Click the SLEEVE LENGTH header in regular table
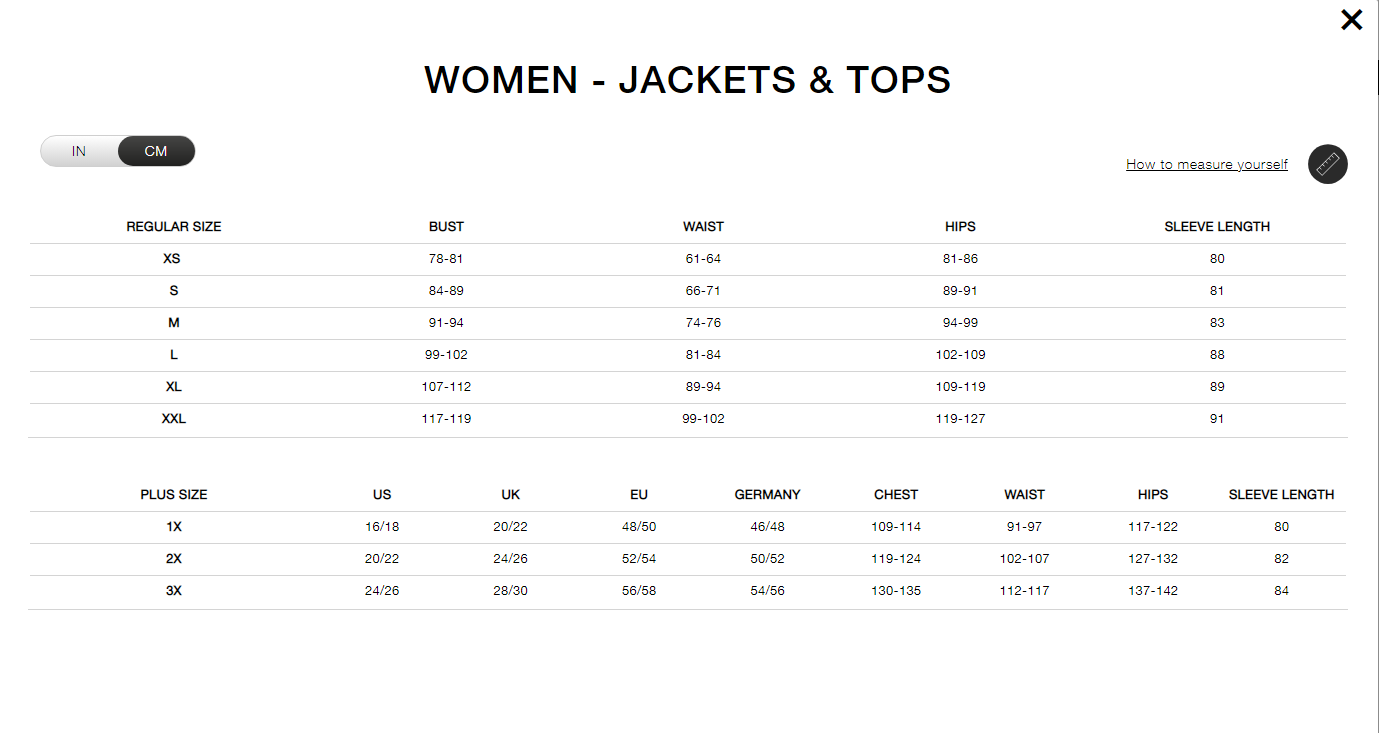 [1217, 227]
